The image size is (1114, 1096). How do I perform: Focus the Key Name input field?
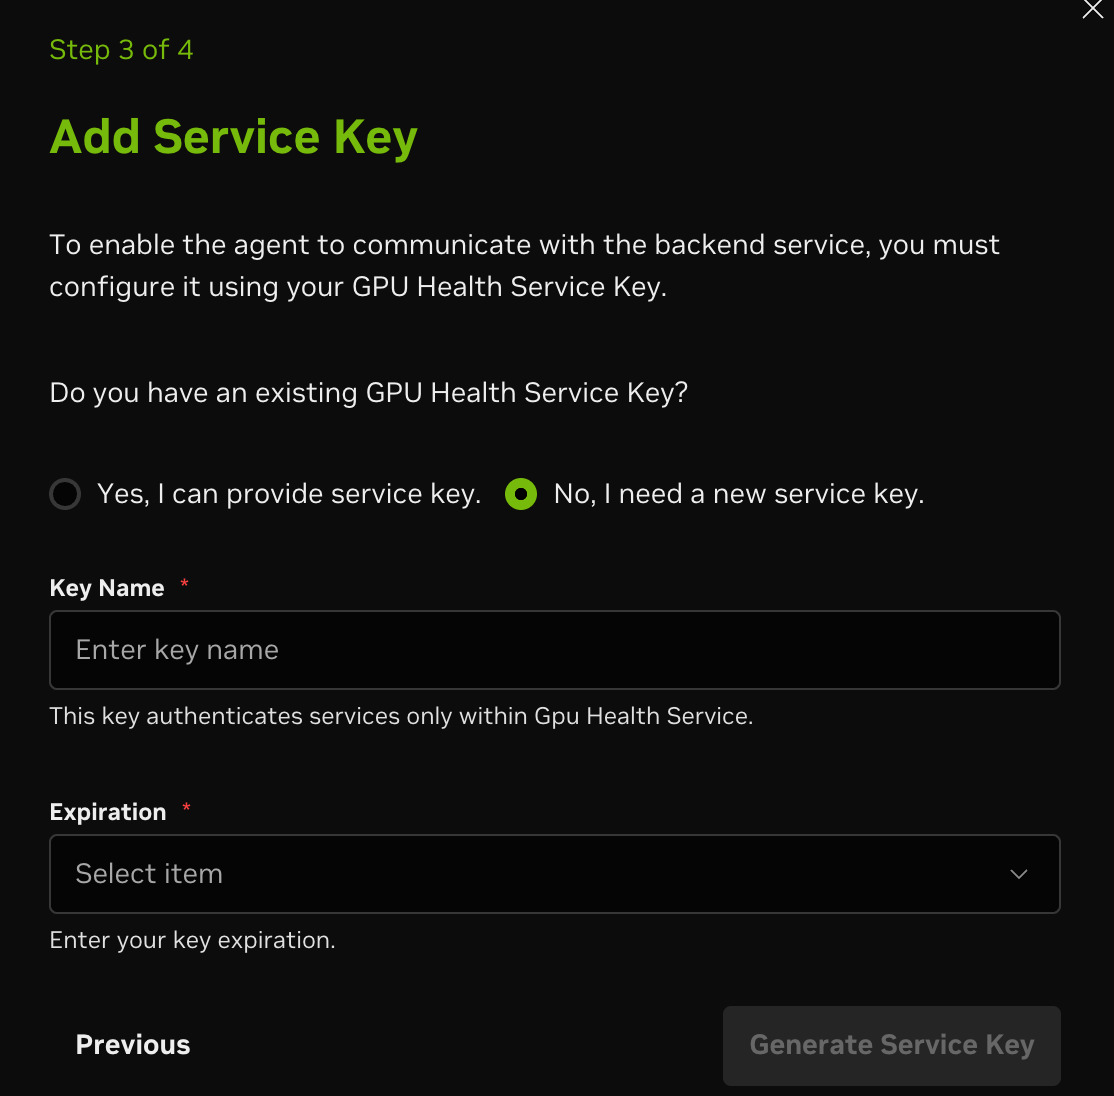tap(554, 650)
